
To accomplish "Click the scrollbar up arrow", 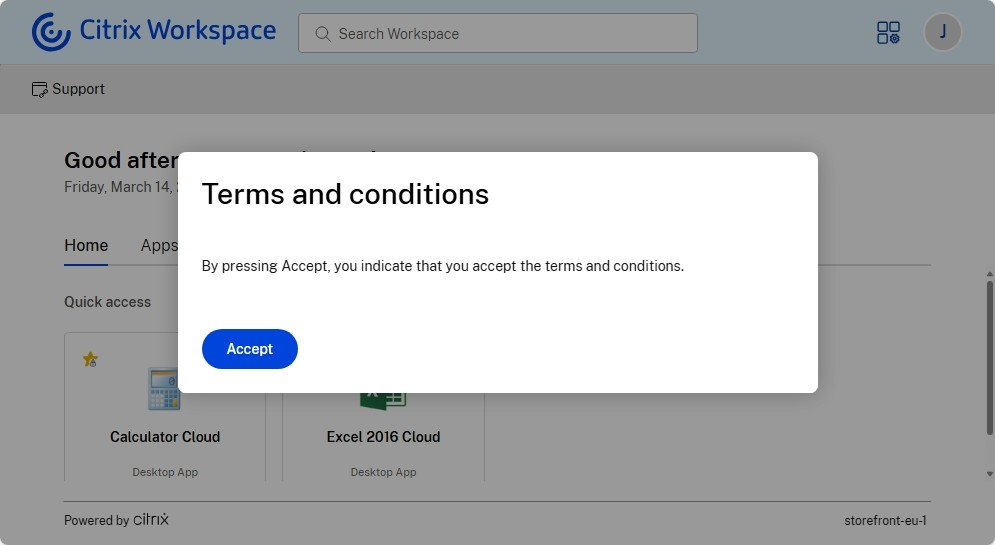I will point(989,272).
